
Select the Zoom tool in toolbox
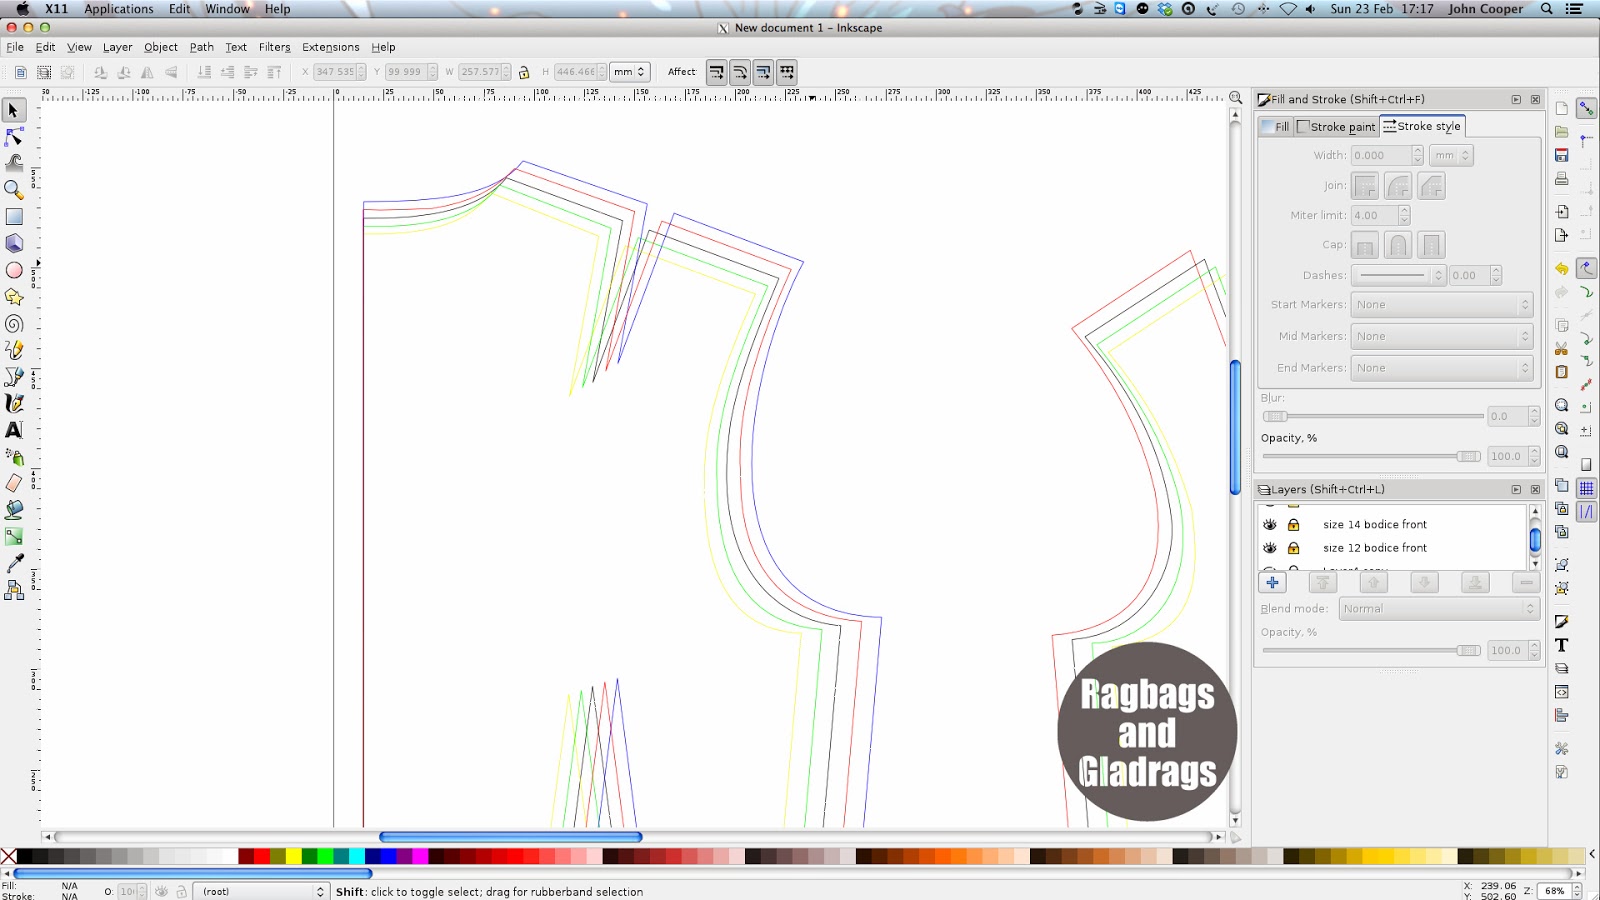point(14,189)
